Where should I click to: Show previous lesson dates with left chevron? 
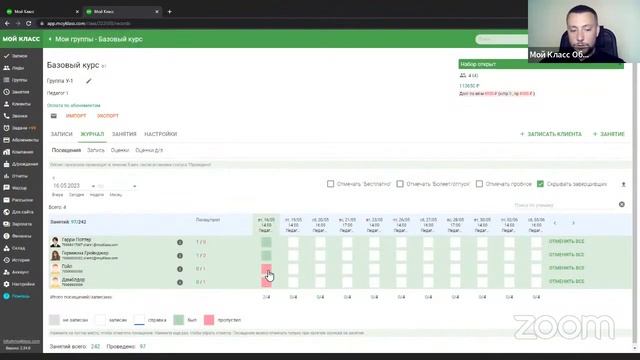[x=555, y=223]
